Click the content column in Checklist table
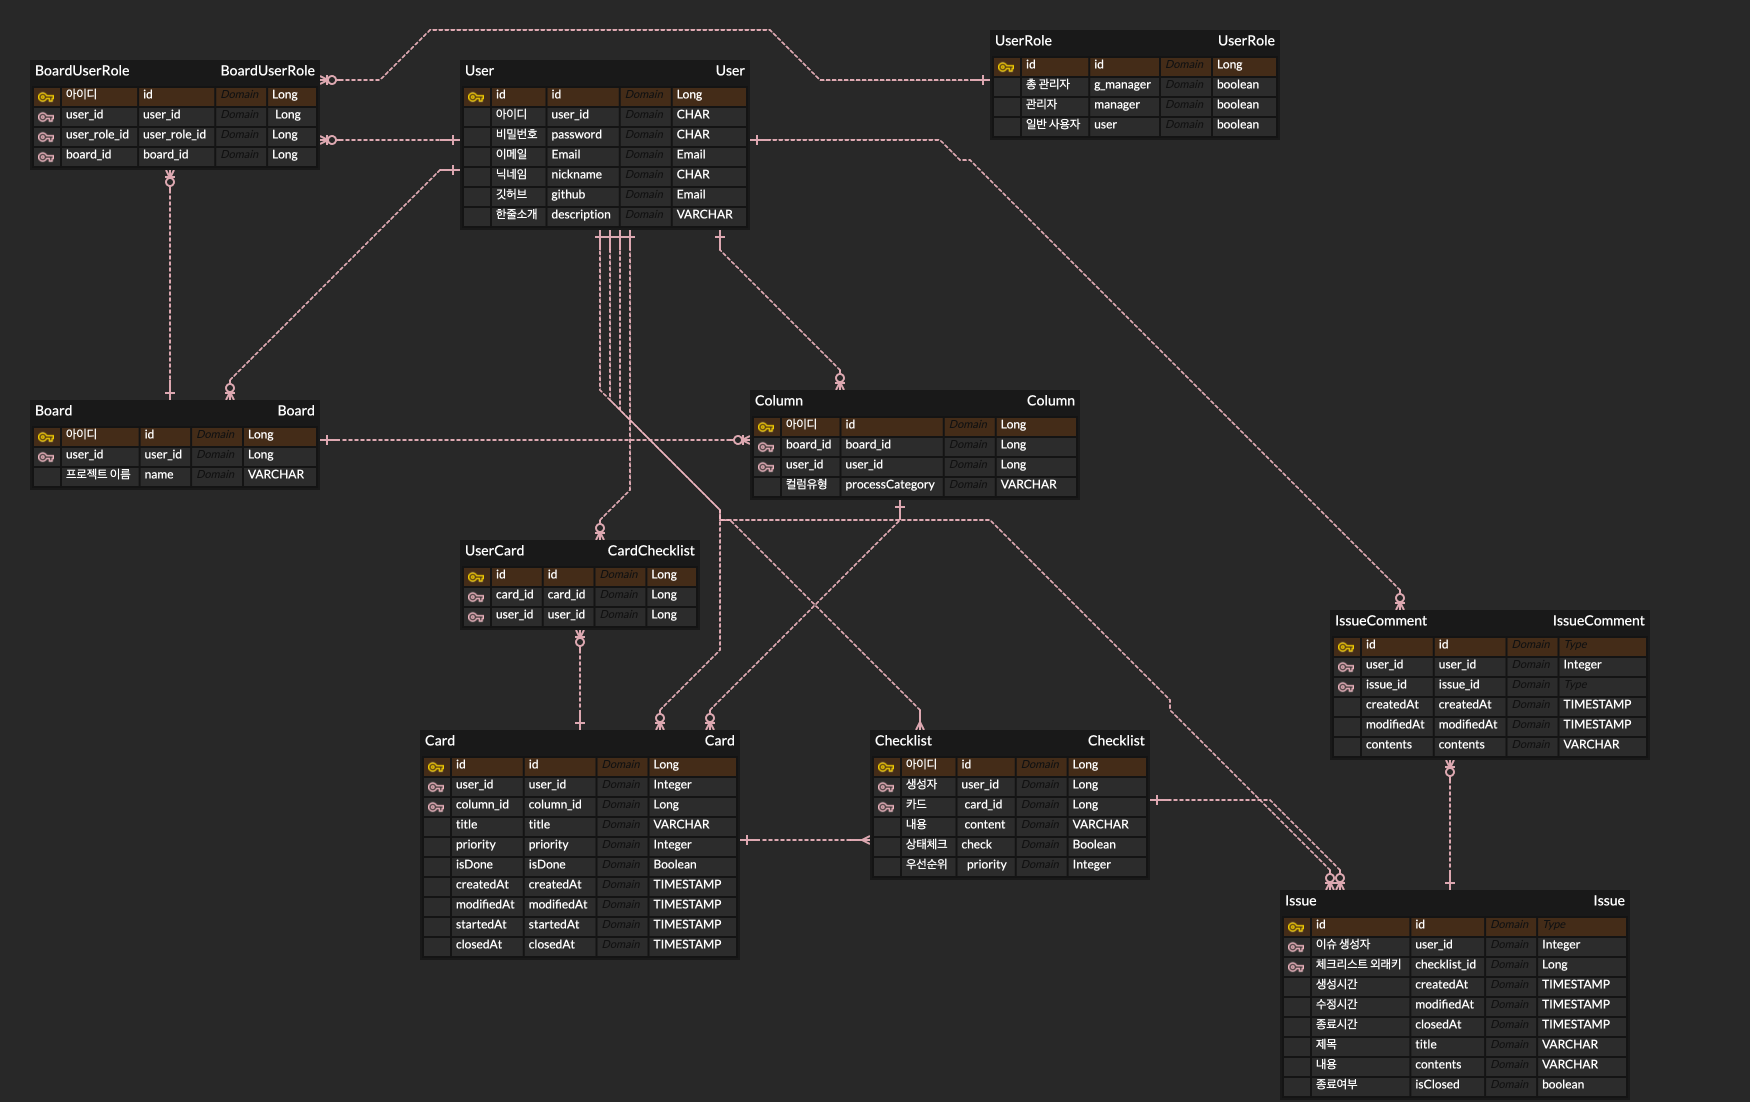Image resolution: width=1750 pixels, height=1102 pixels. coord(986,825)
